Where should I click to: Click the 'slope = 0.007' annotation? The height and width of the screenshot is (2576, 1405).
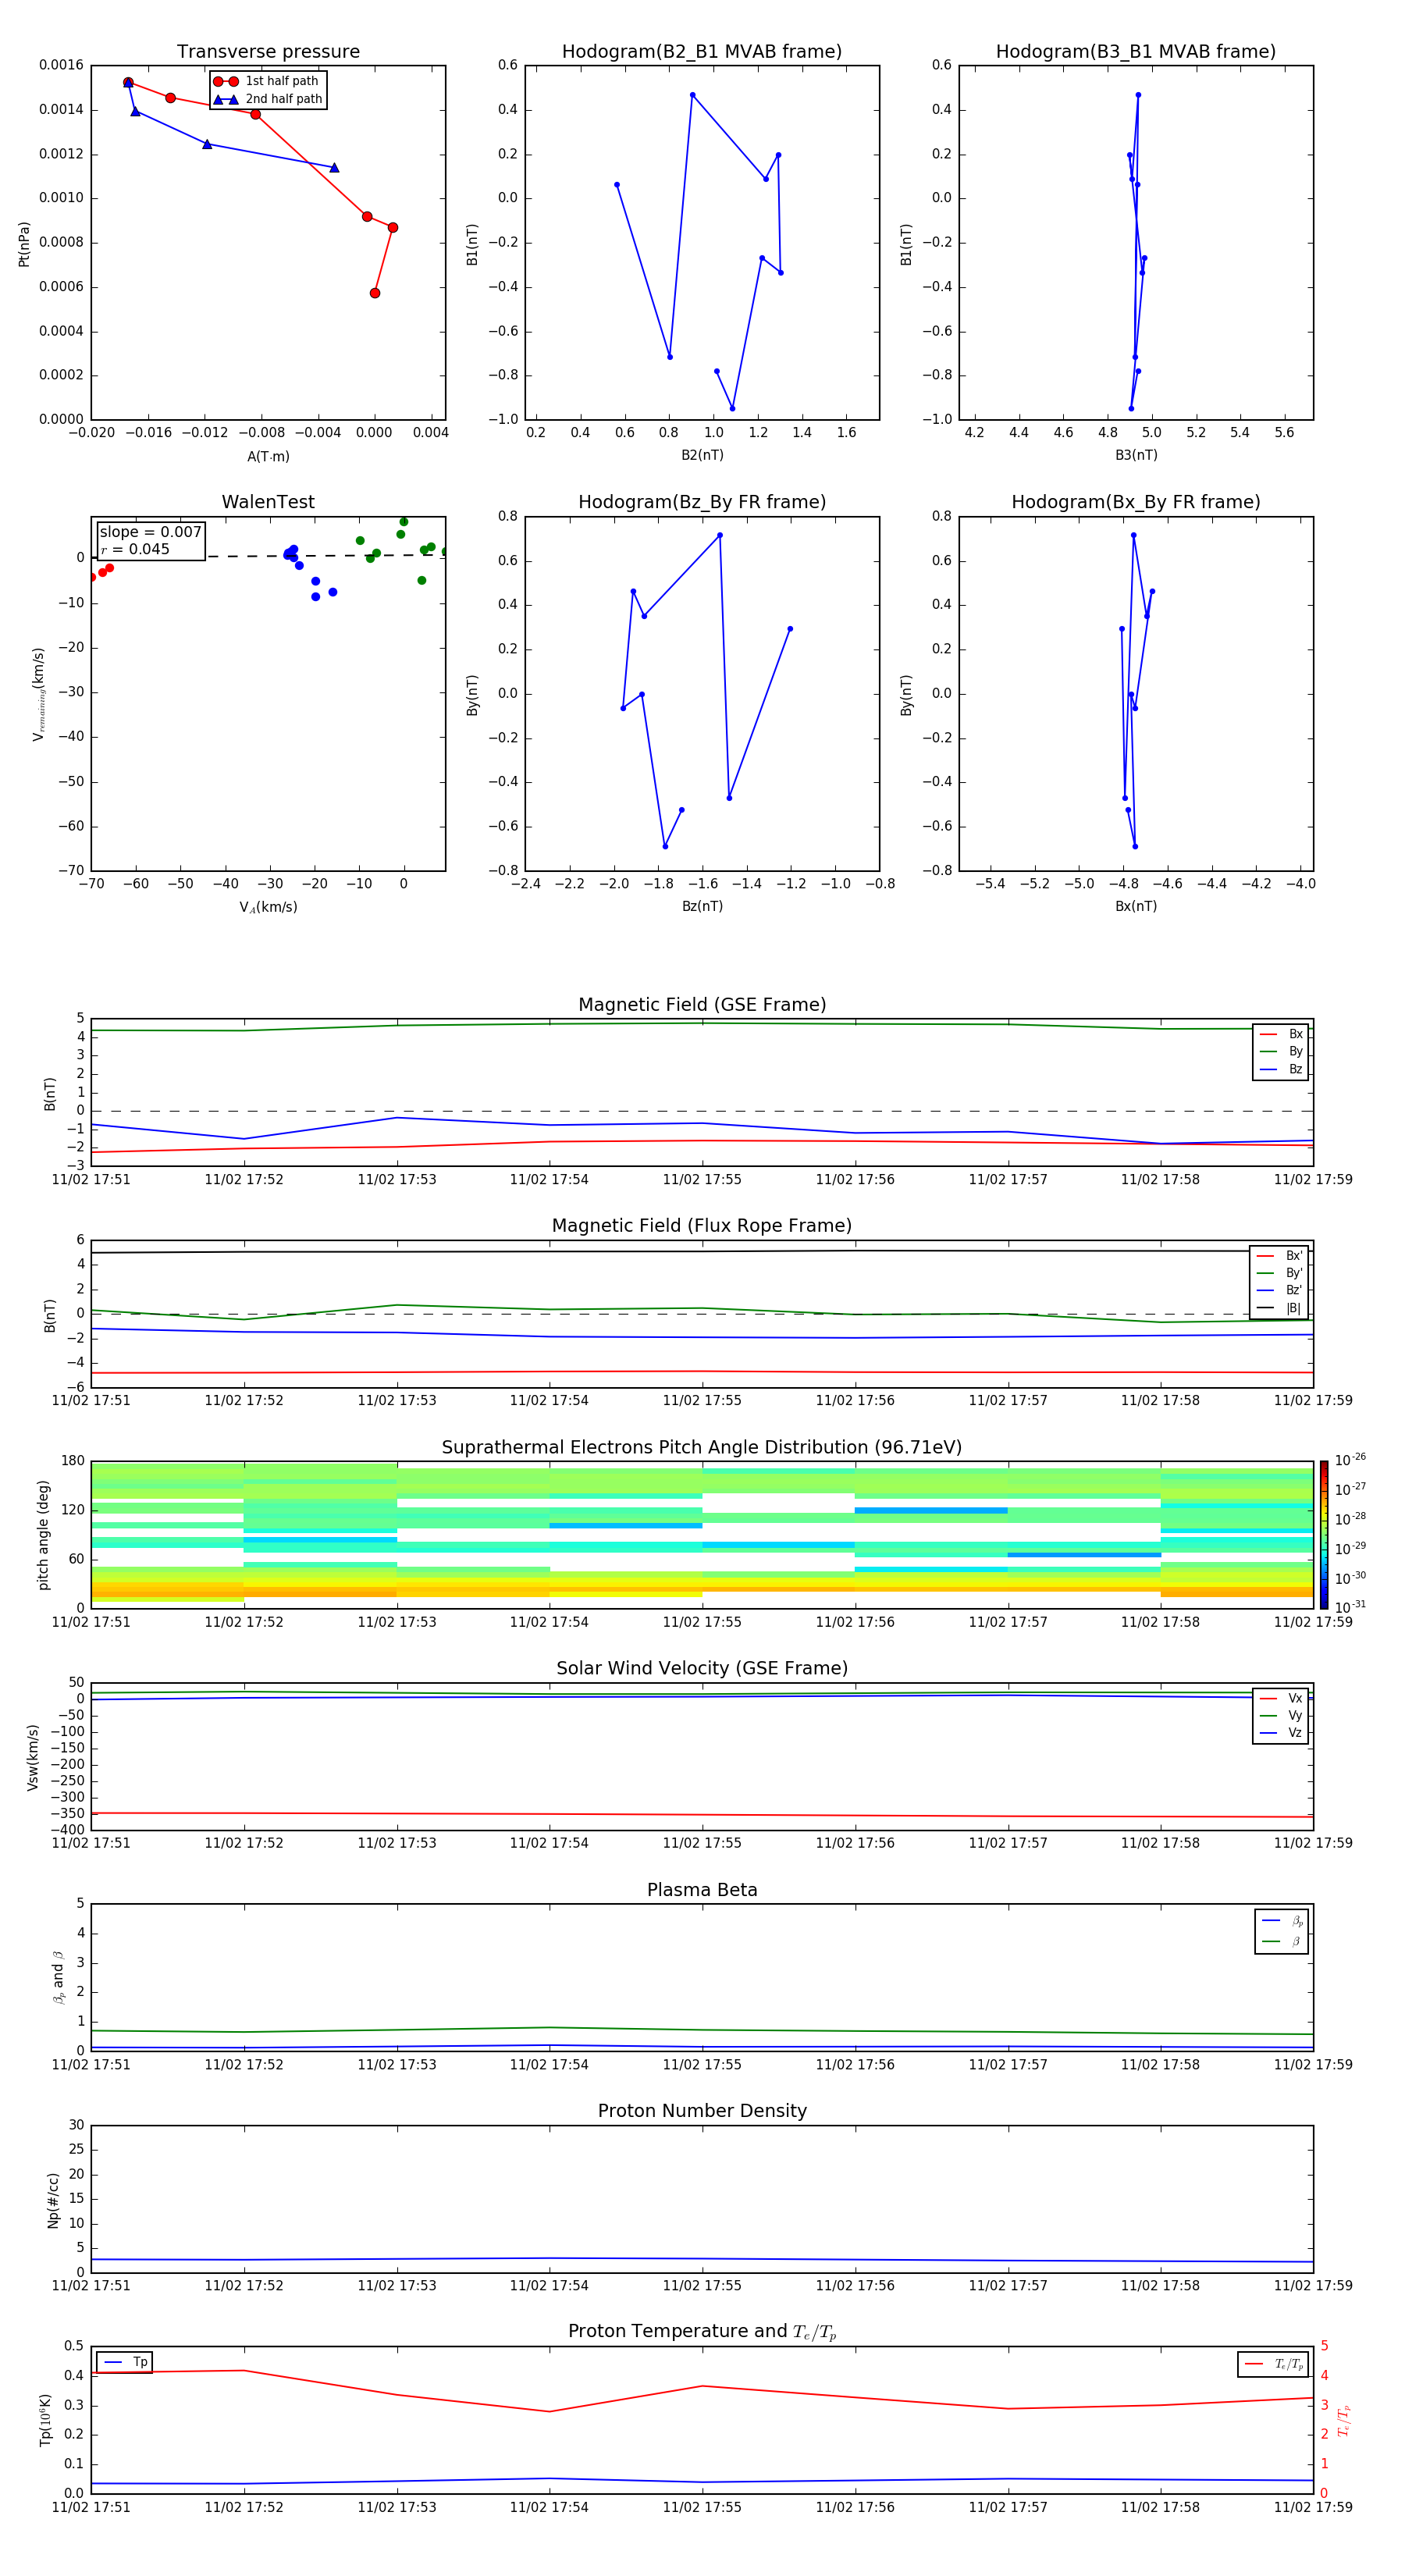pos(151,532)
